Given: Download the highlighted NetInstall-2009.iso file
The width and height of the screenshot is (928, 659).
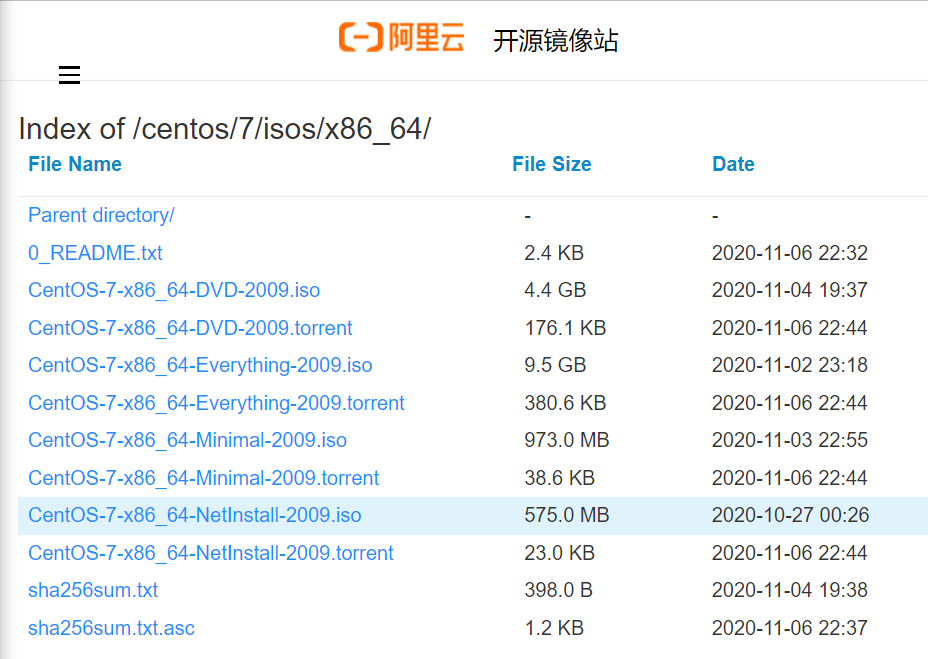Looking at the screenshot, I should (x=198, y=515).
